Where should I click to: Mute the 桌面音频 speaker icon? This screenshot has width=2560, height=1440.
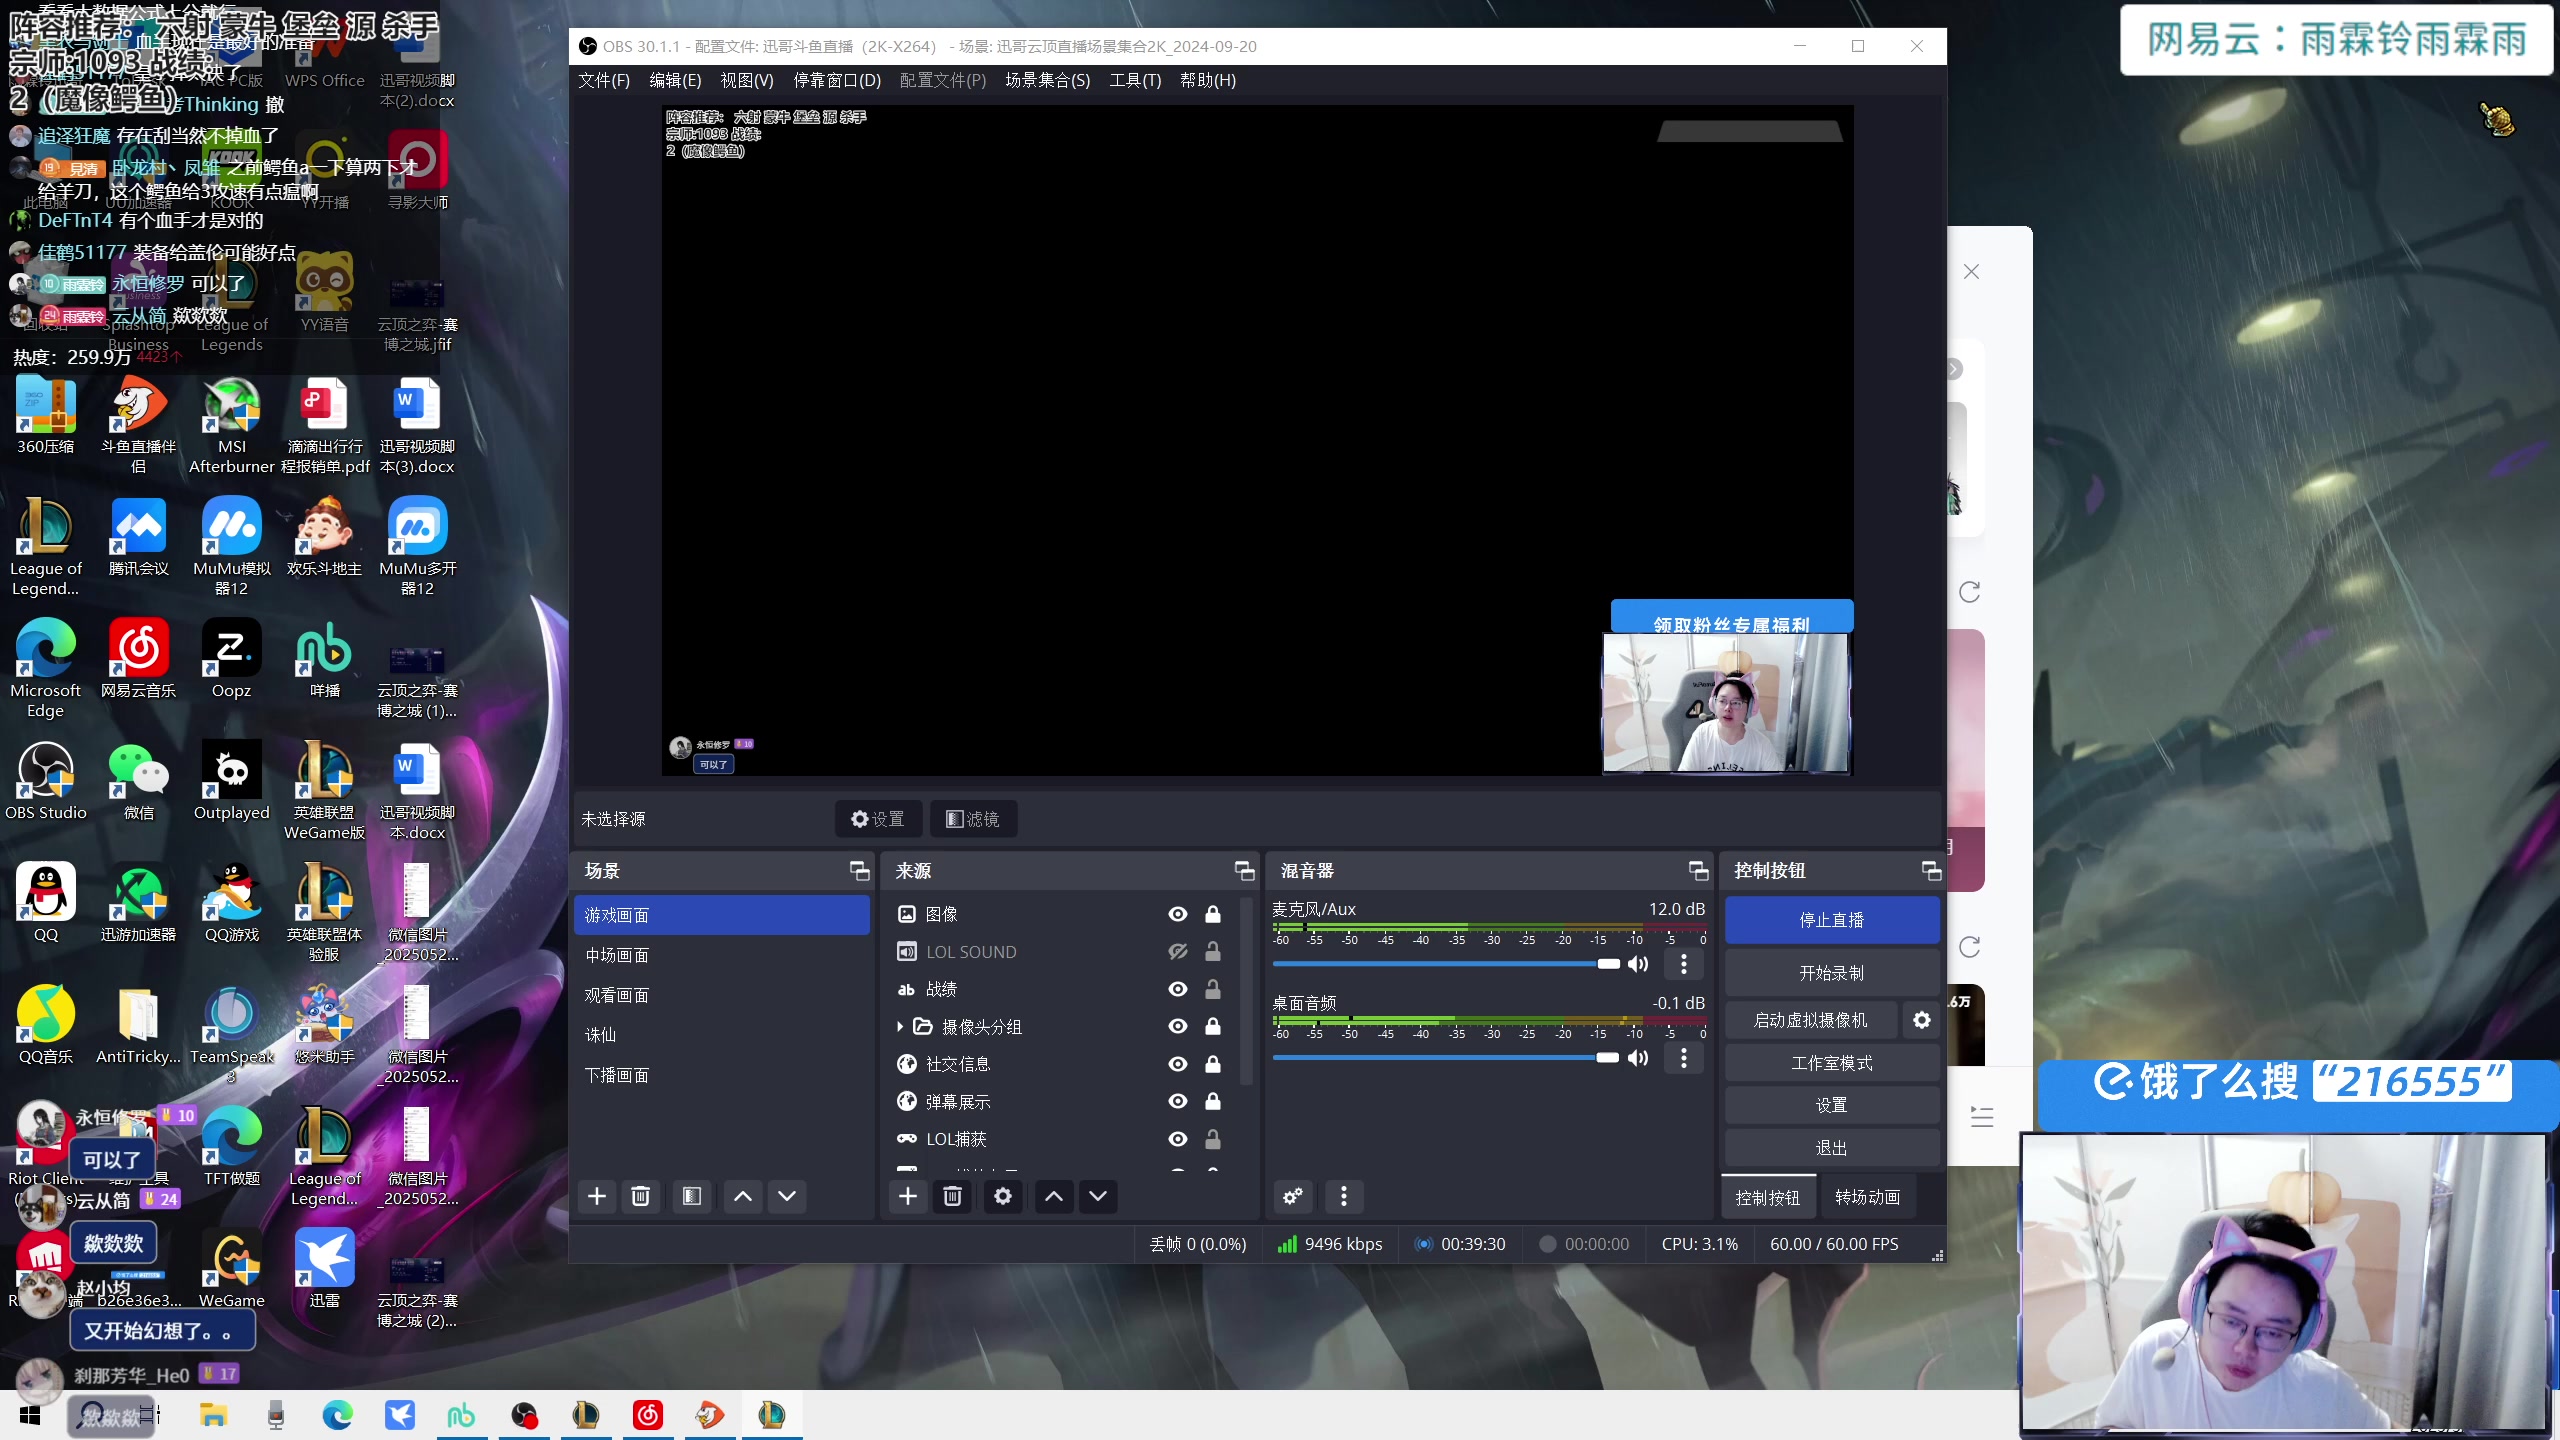point(1638,1058)
